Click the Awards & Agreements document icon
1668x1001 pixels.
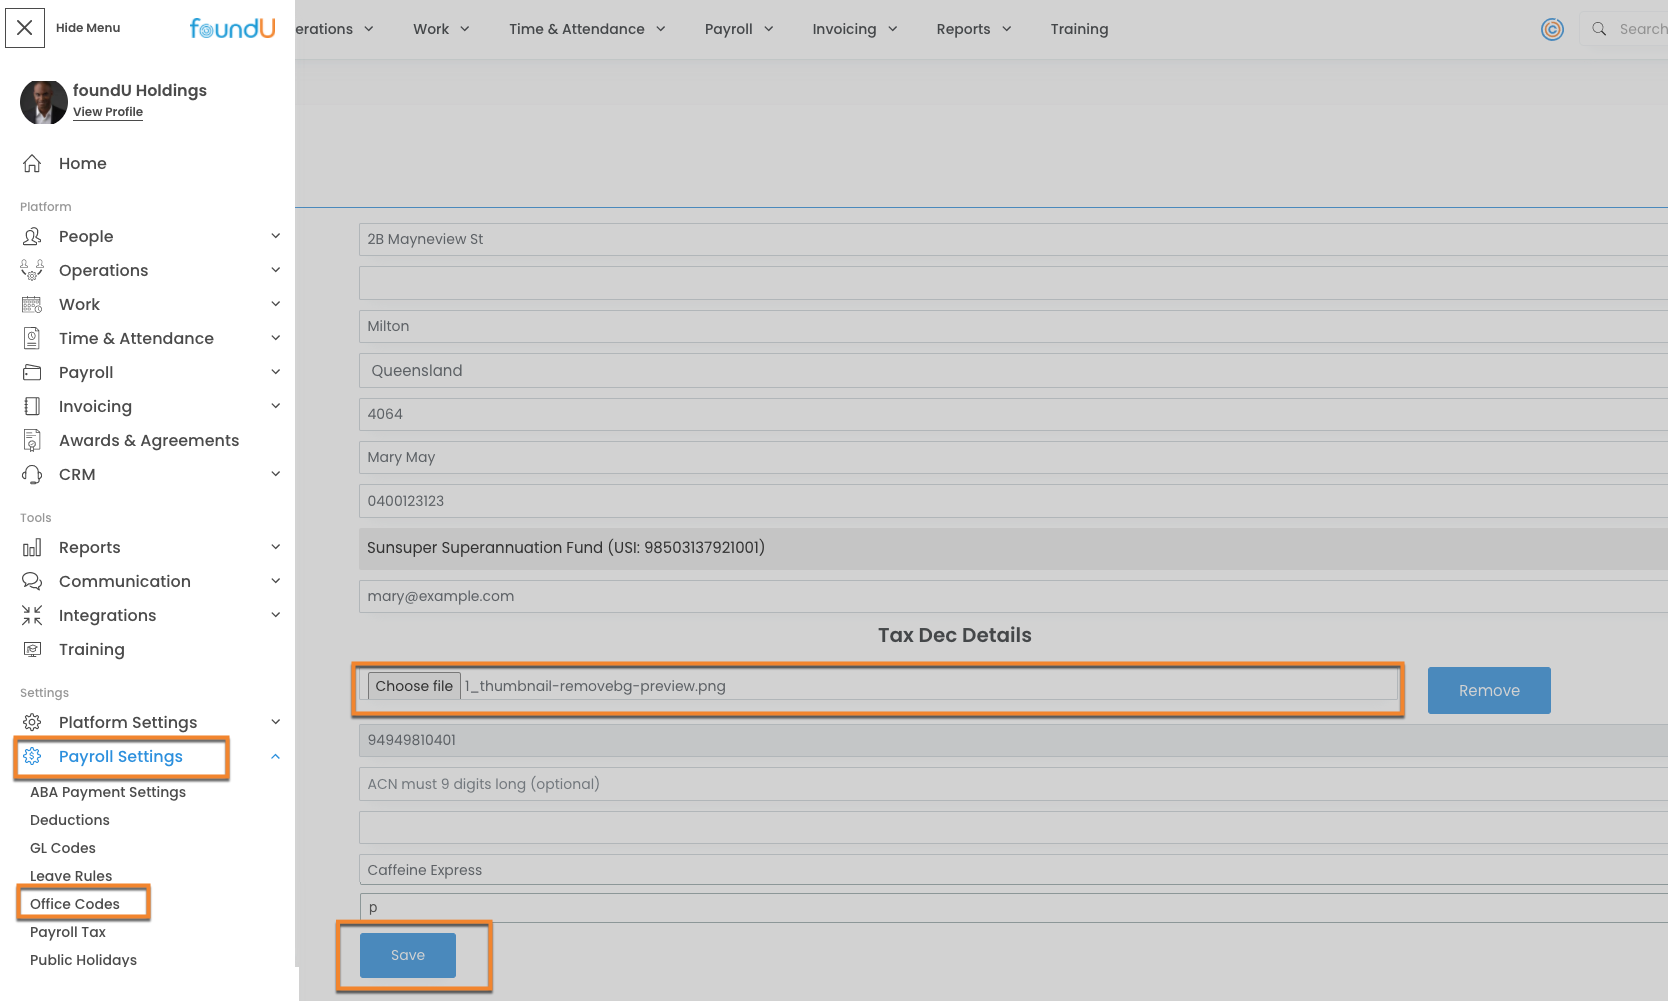pyautogui.click(x=32, y=440)
